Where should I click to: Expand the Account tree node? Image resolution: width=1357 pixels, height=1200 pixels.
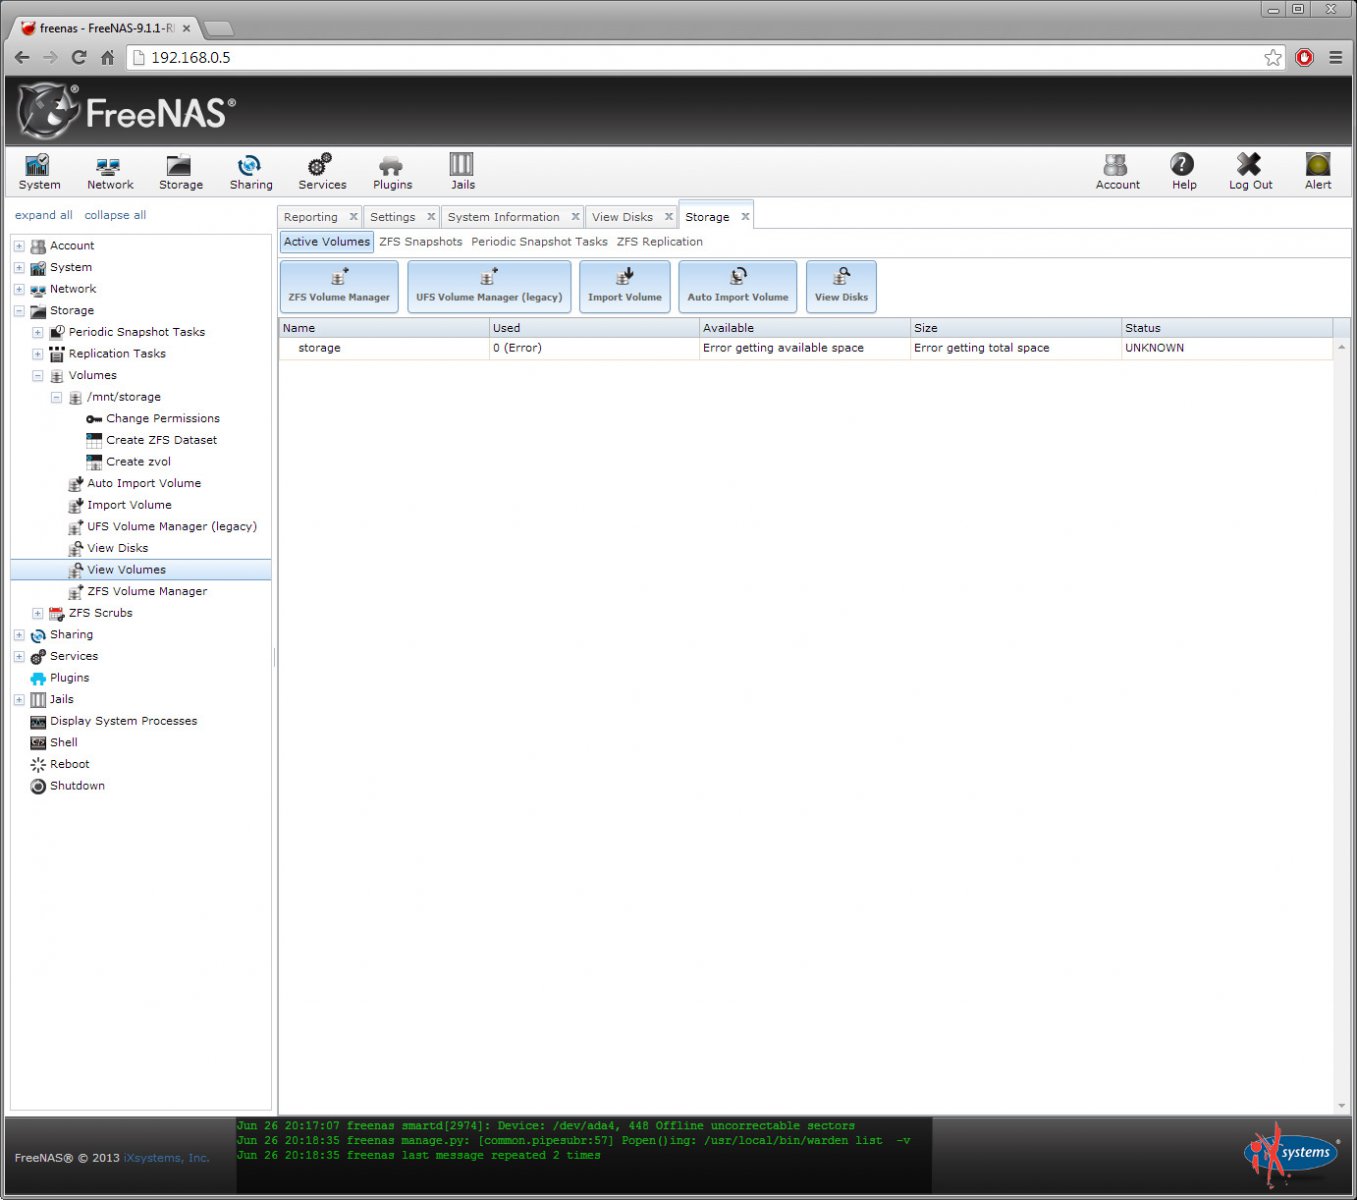click(x=19, y=246)
